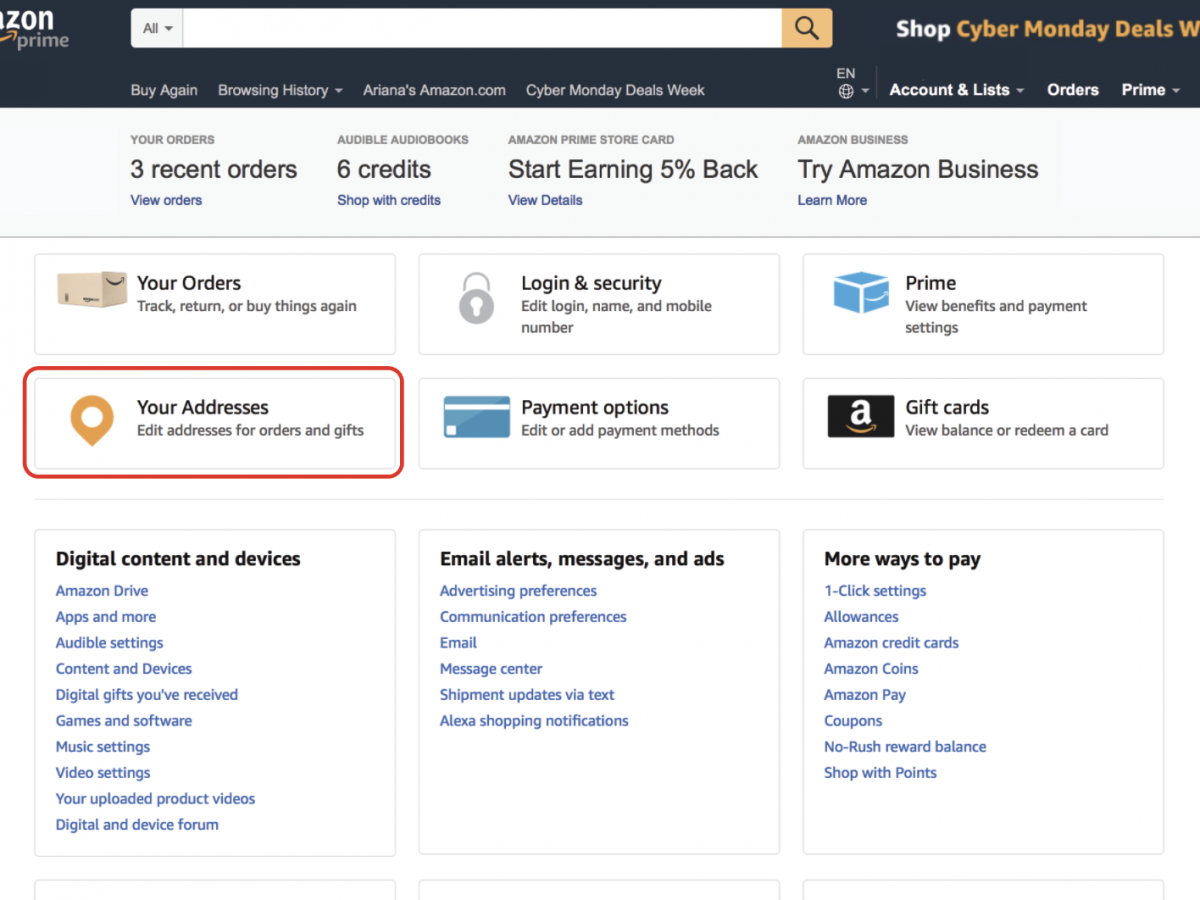
Task: Open Alexa shopping notifications
Action: (534, 721)
